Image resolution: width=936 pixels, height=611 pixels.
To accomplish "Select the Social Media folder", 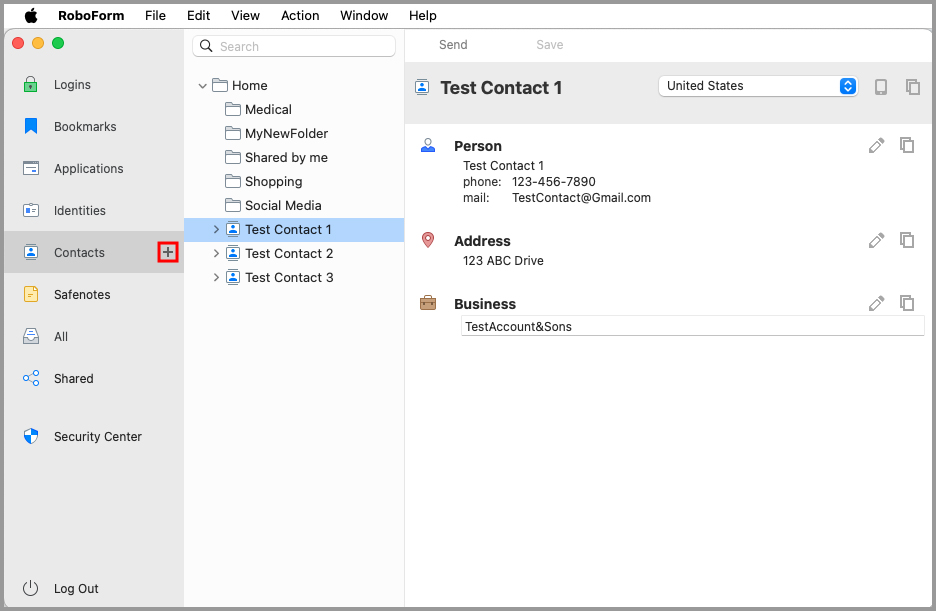I will pos(283,205).
